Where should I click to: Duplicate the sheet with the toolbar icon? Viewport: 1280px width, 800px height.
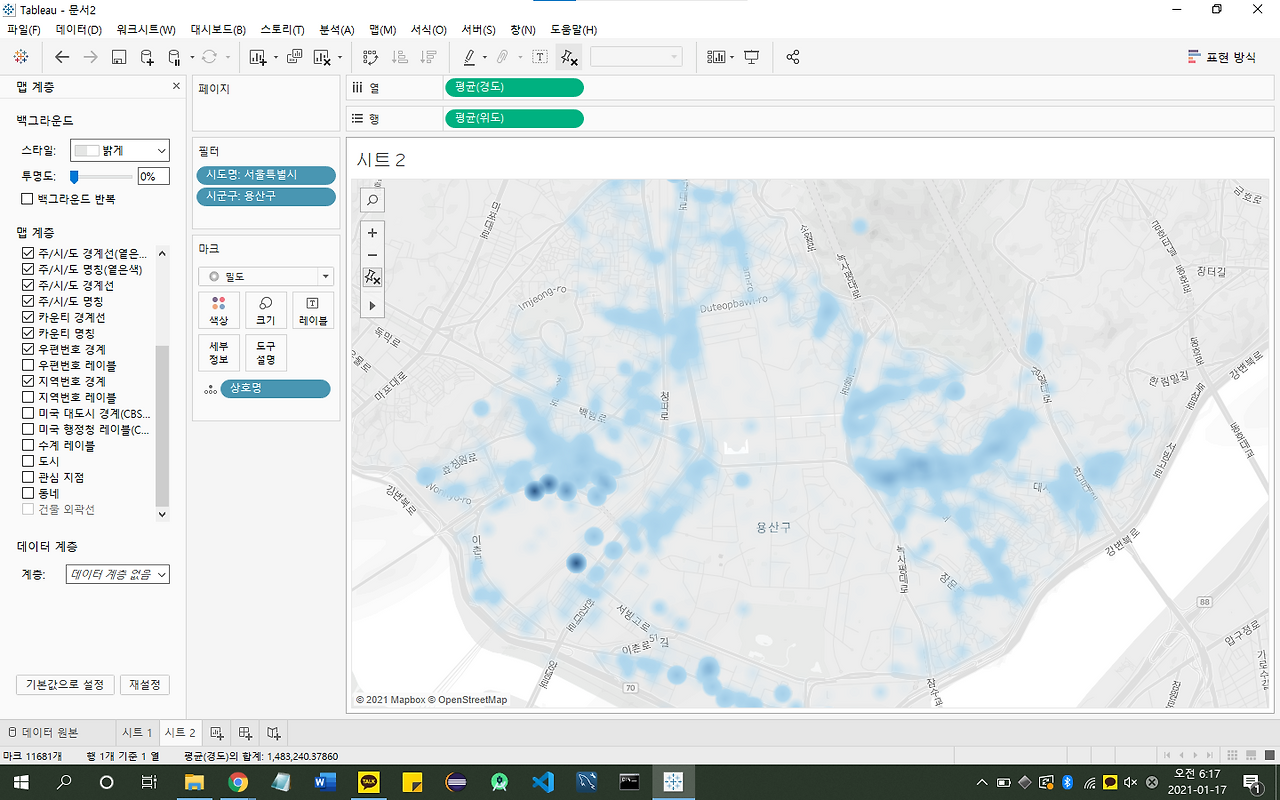[294, 57]
